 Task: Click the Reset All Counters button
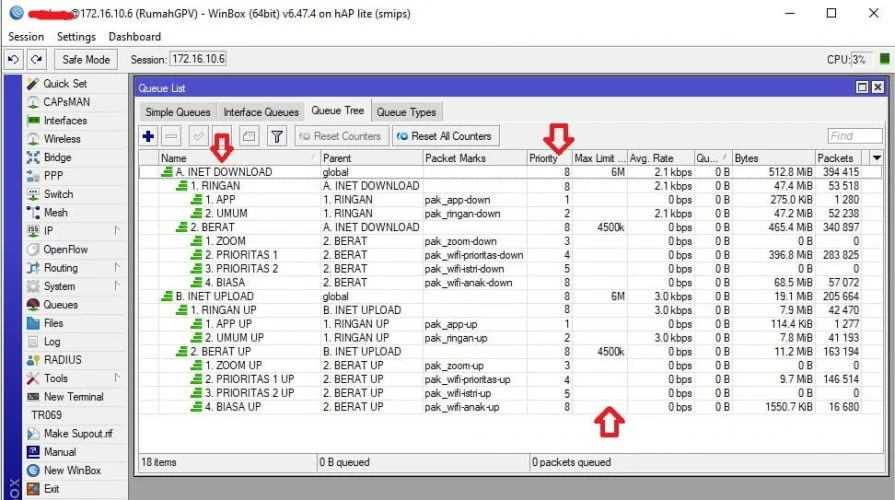click(443, 136)
